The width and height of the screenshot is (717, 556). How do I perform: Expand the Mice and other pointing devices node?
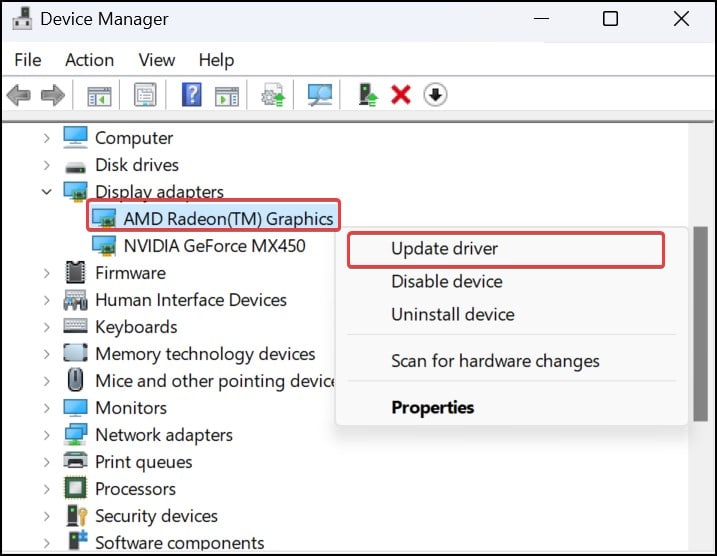[46, 381]
